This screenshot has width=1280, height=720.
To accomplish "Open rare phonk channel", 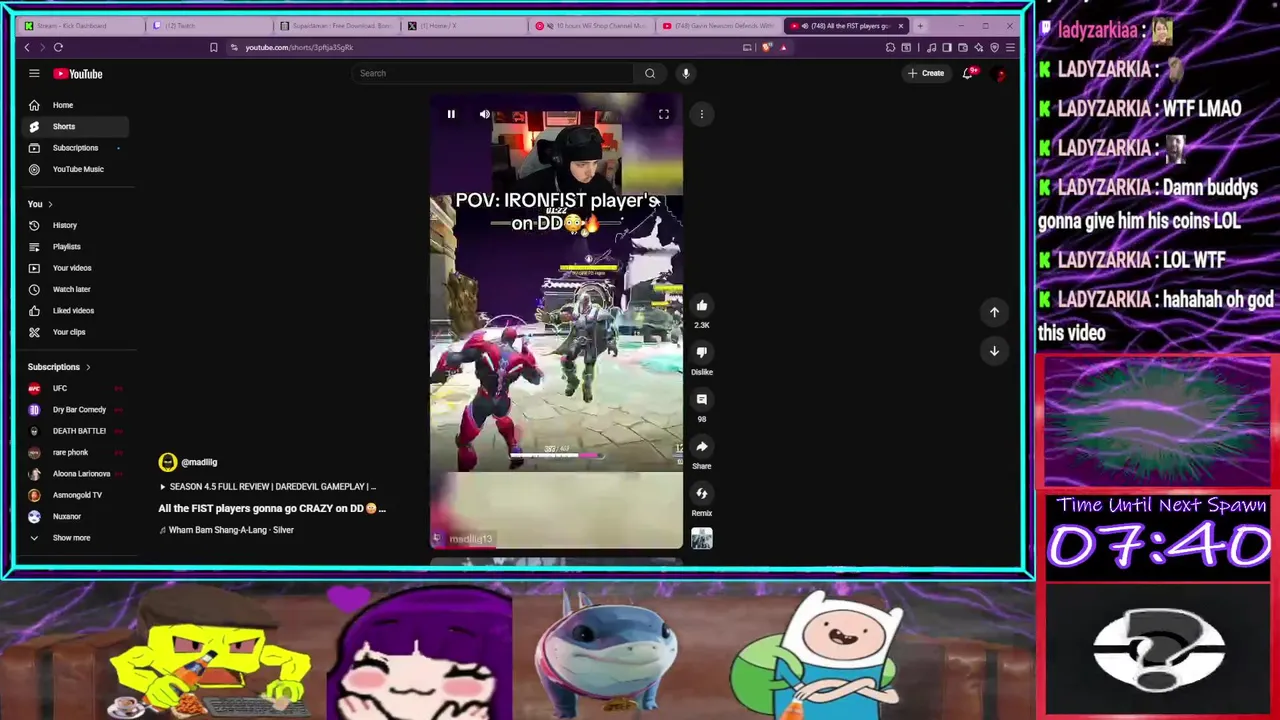I will click(x=75, y=452).
